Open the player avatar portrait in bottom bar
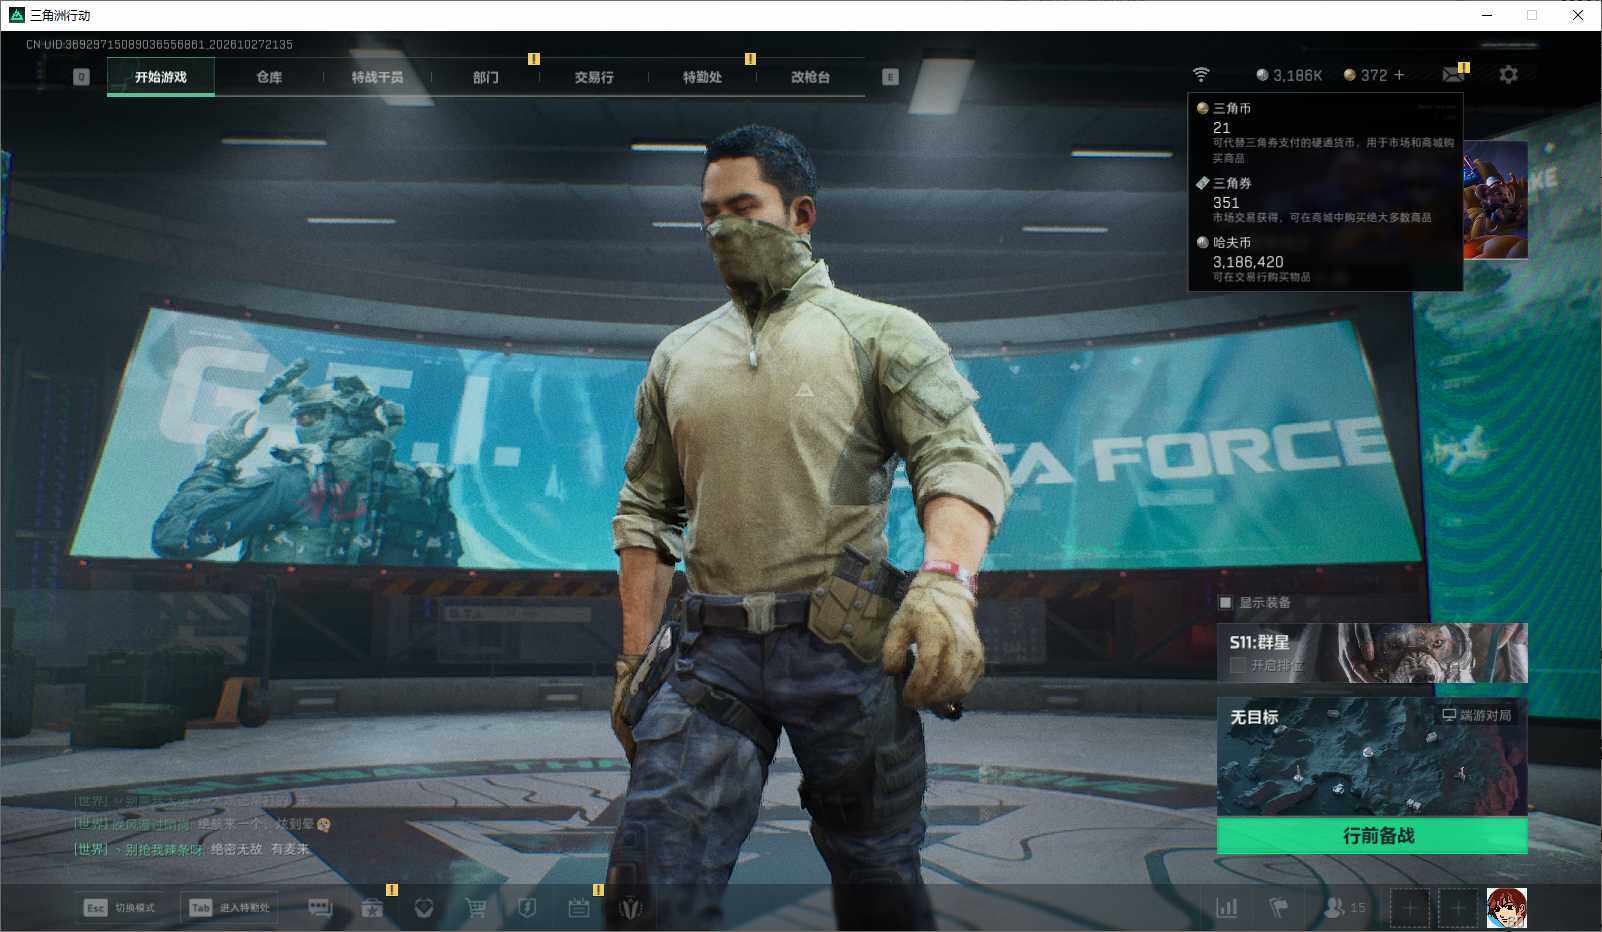Screen dimensions: 1602x932 (1507, 908)
